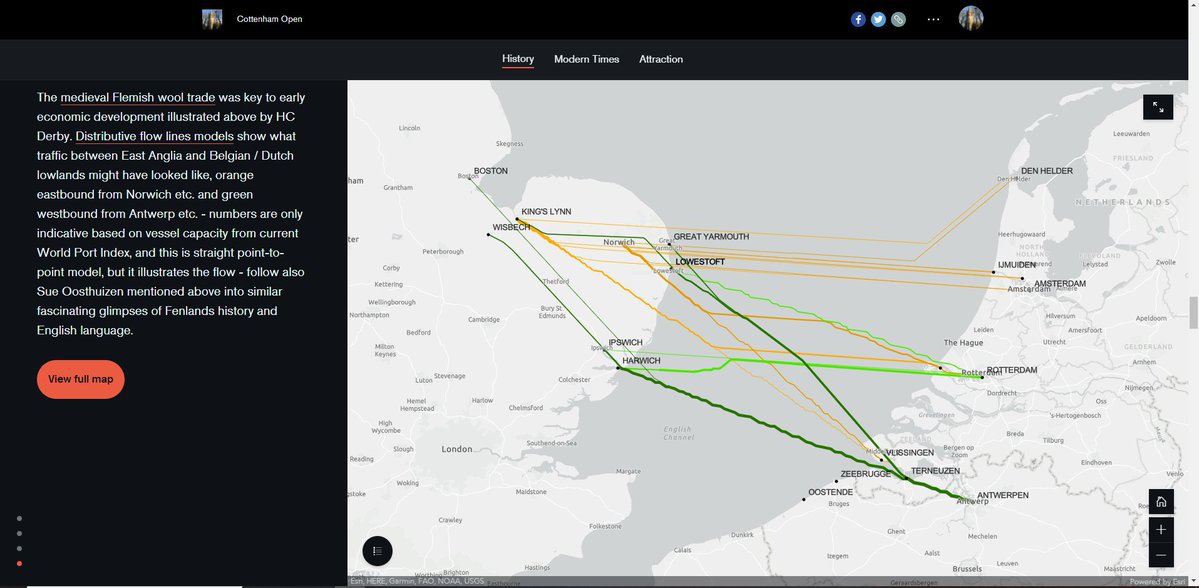Open the three-dot more options menu
1199x588 pixels.
pos(933,19)
